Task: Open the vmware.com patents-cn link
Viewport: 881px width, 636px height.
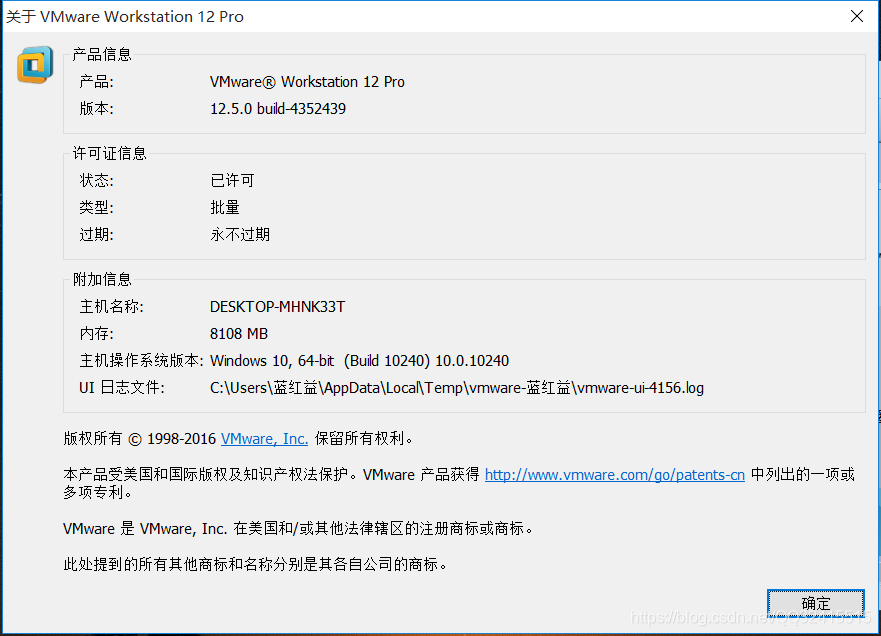Action: tap(615, 475)
